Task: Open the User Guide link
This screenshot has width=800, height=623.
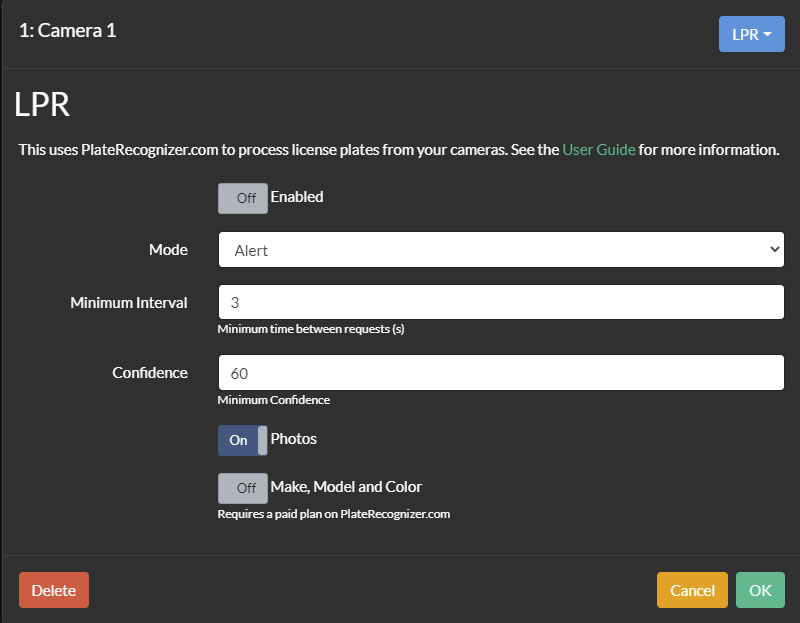Action: pos(598,149)
